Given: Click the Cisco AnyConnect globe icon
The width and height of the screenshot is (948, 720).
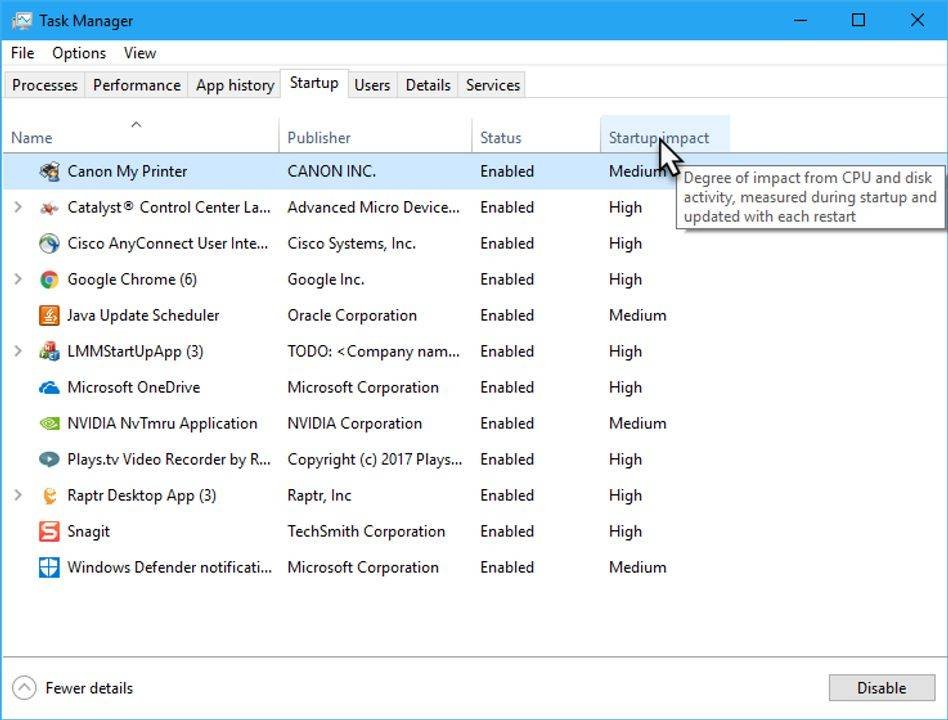Looking at the screenshot, I should (50, 244).
